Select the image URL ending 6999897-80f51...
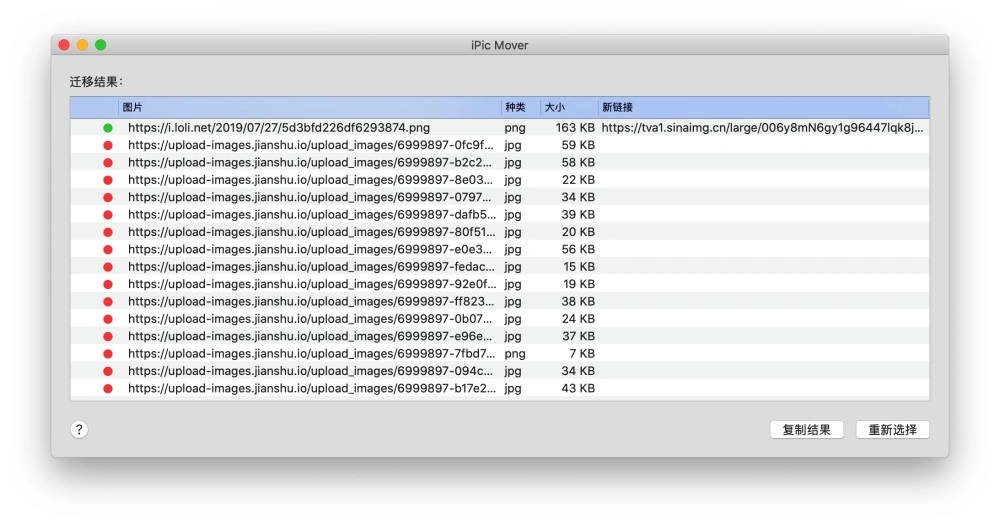This screenshot has height=525, width=1000. [312, 232]
